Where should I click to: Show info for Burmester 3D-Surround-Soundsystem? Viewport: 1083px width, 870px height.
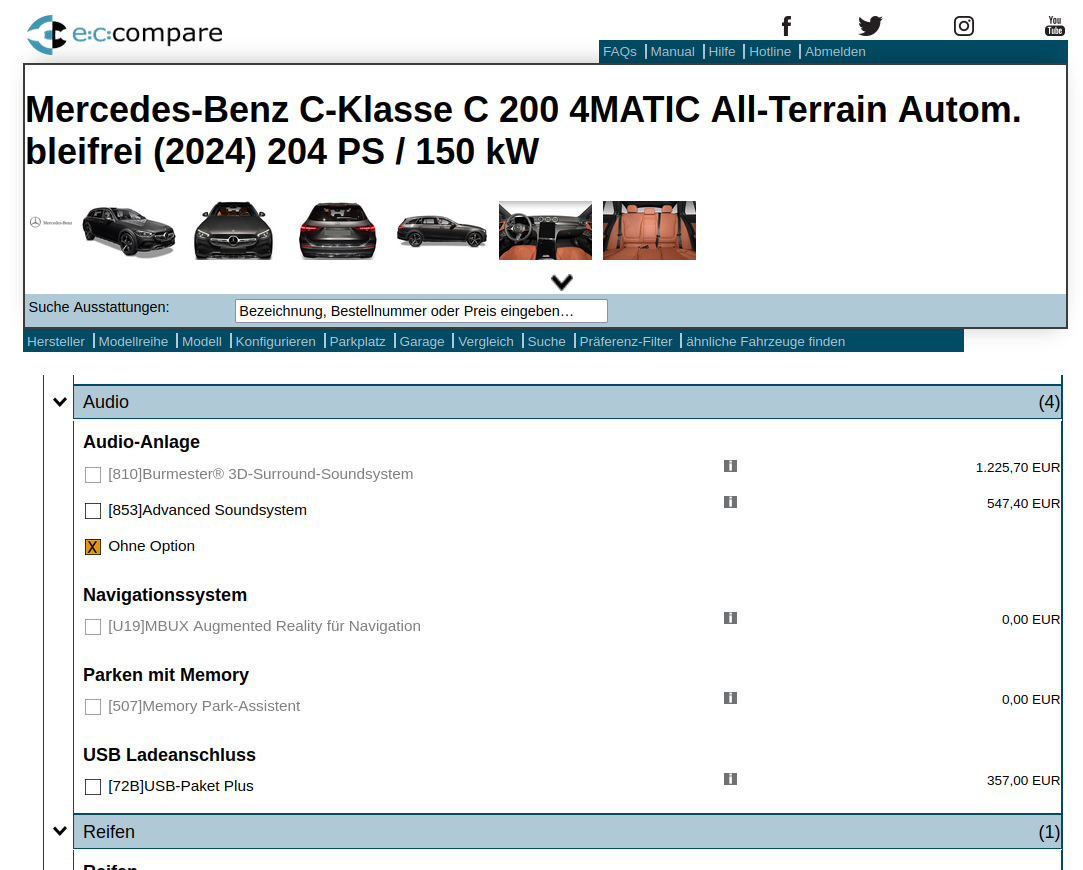point(730,466)
